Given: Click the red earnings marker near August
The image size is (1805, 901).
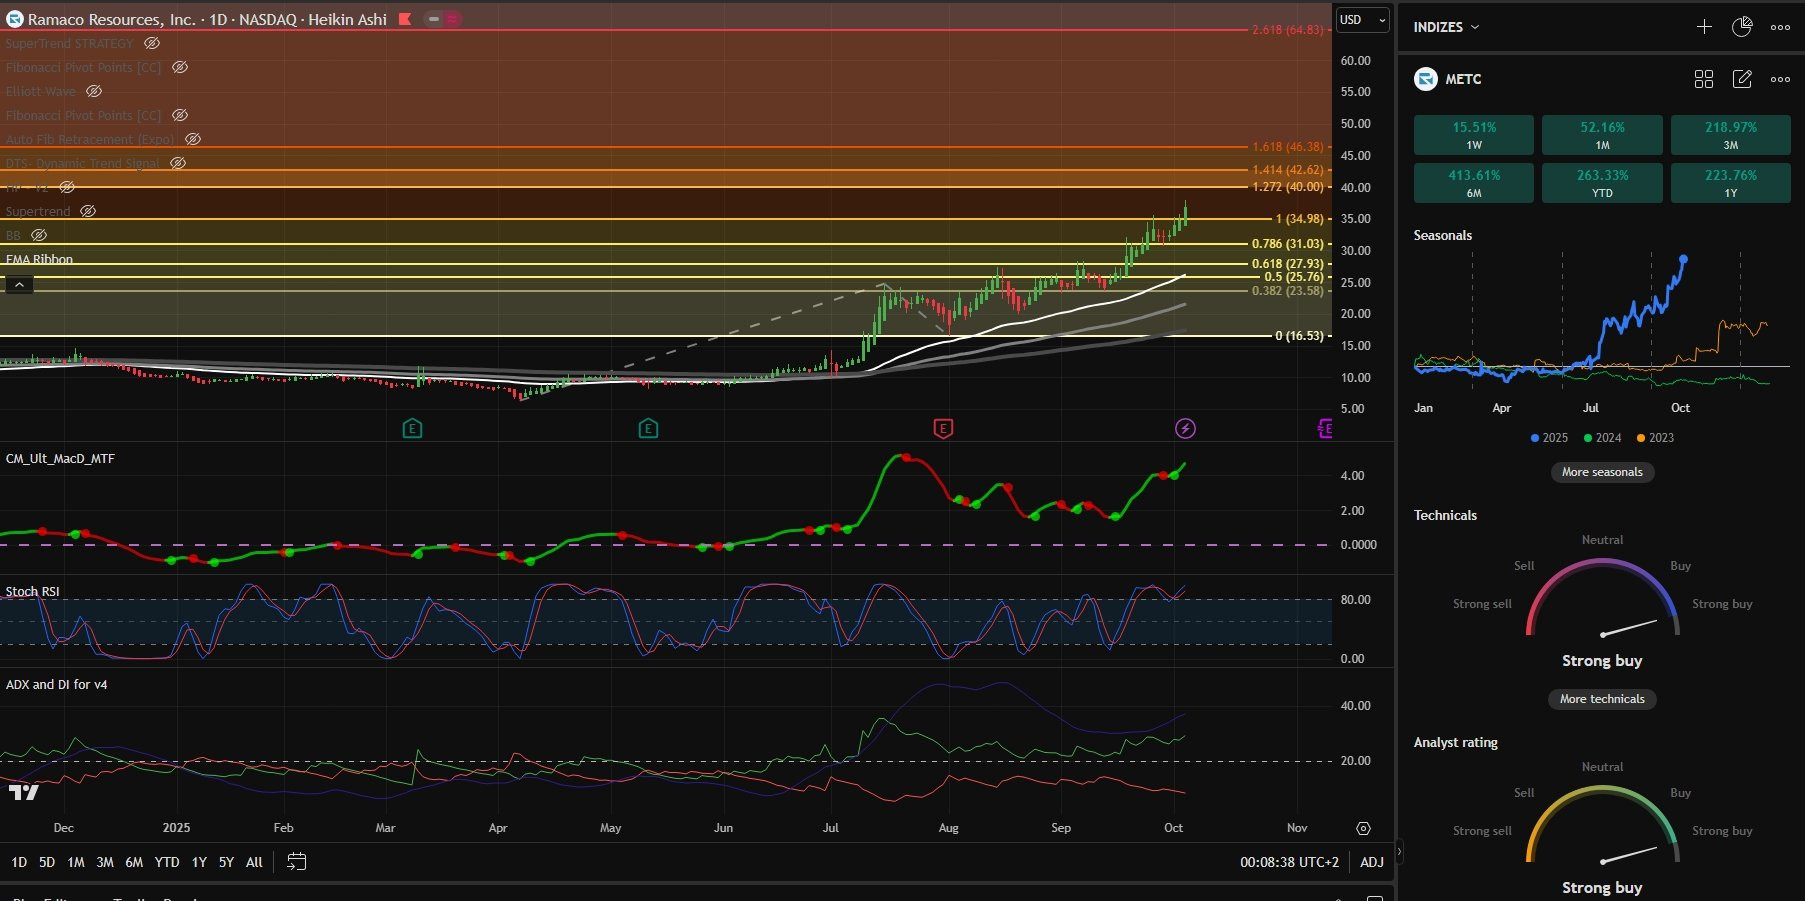Looking at the screenshot, I should [943, 429].
